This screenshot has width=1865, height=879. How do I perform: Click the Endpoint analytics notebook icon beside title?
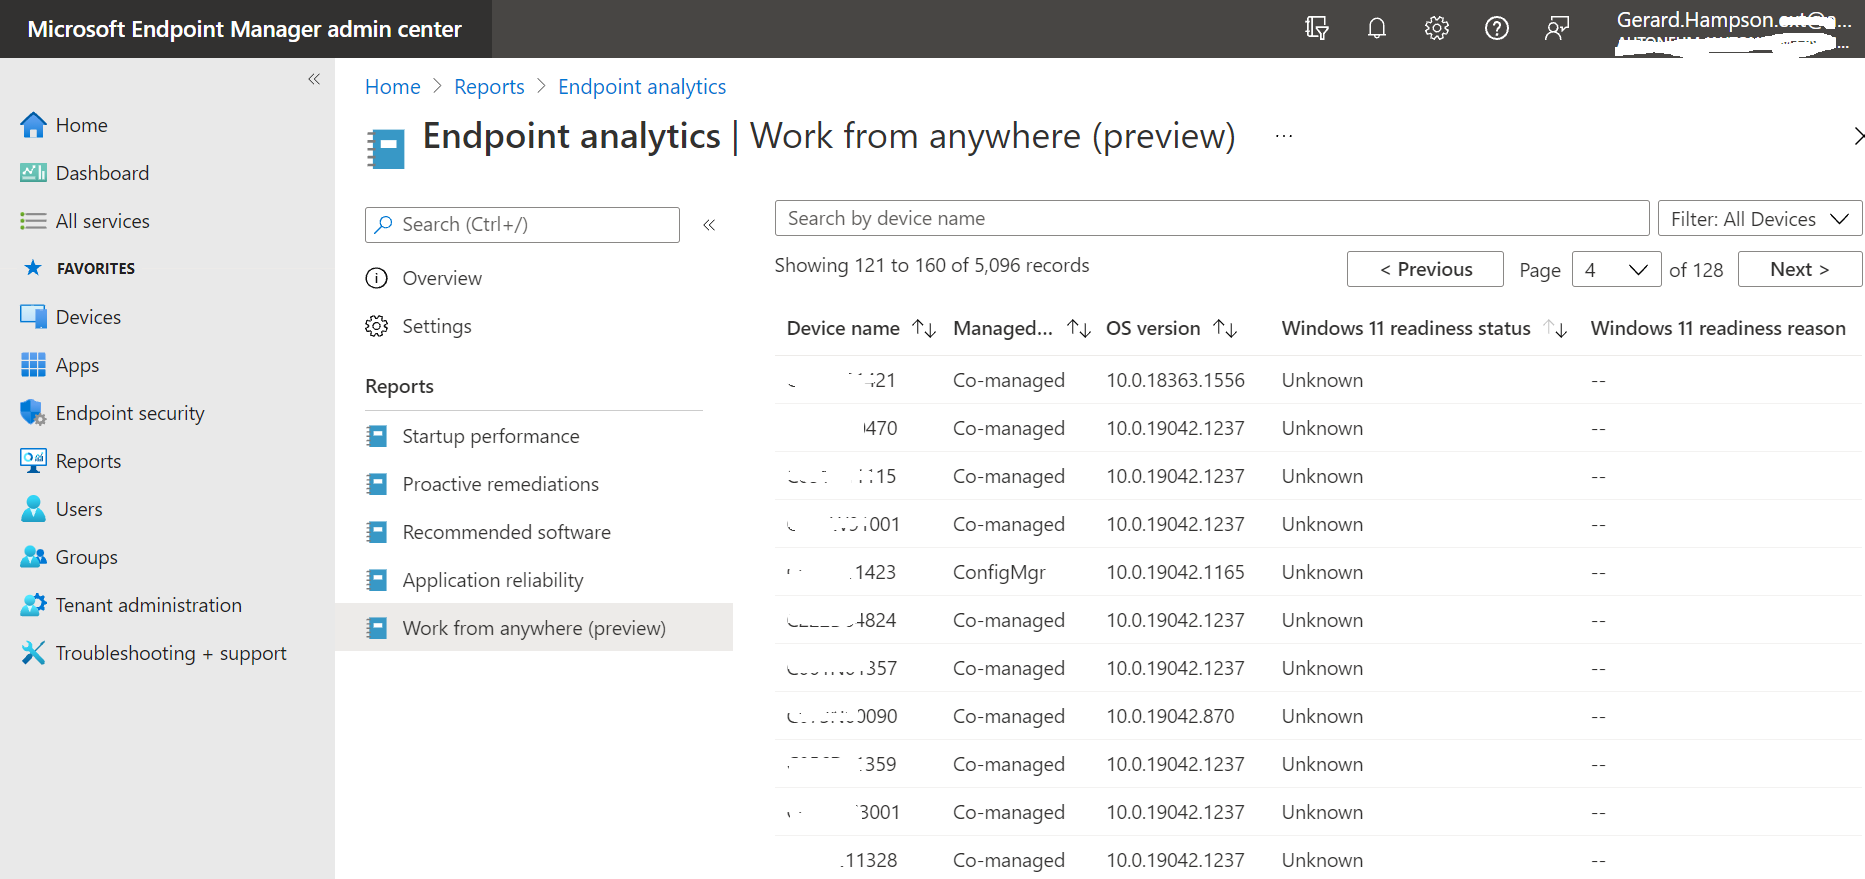pyautogui.click(x=386, y=149)
